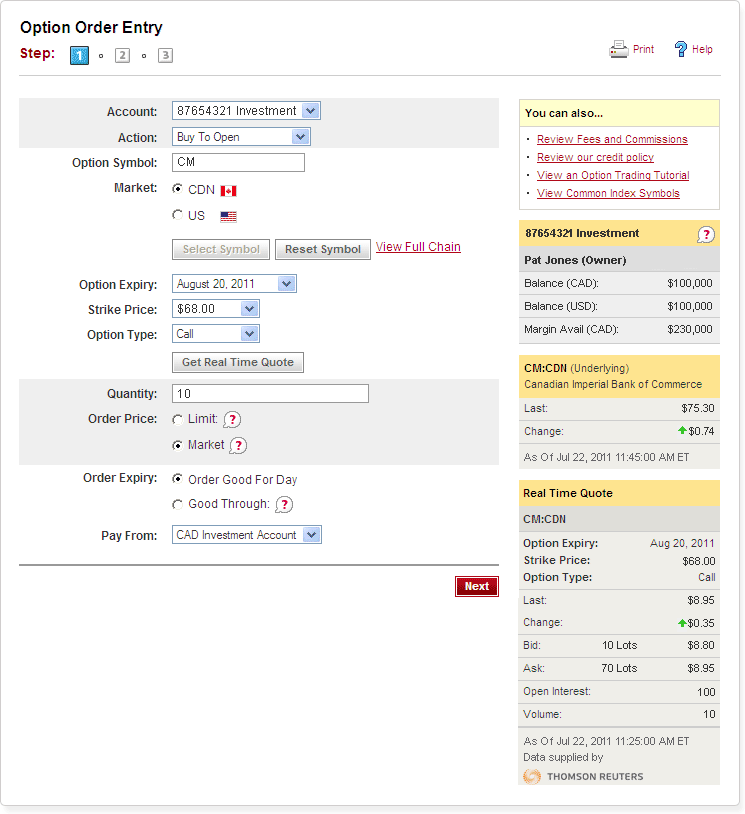Focus the Option Symbol input field
Screen dimensions: 745x814
238,162
